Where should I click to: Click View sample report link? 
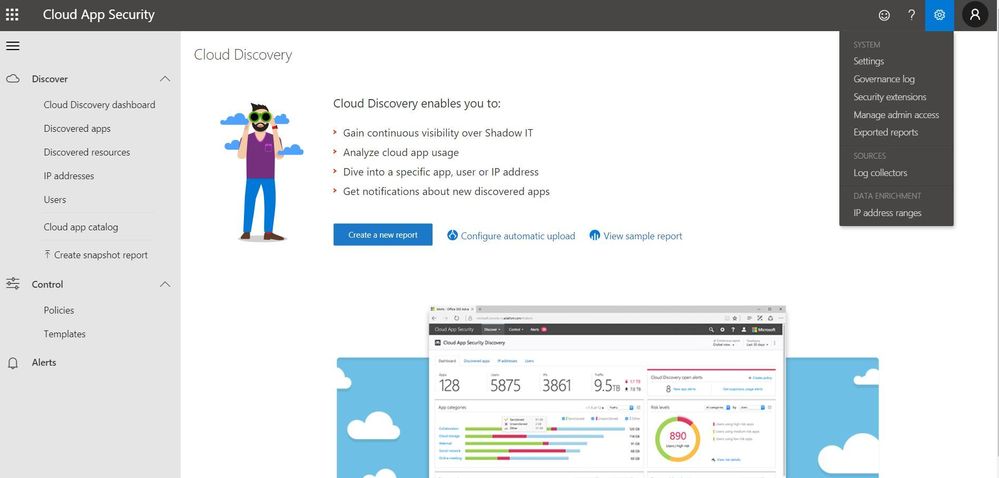click(643, 236)
